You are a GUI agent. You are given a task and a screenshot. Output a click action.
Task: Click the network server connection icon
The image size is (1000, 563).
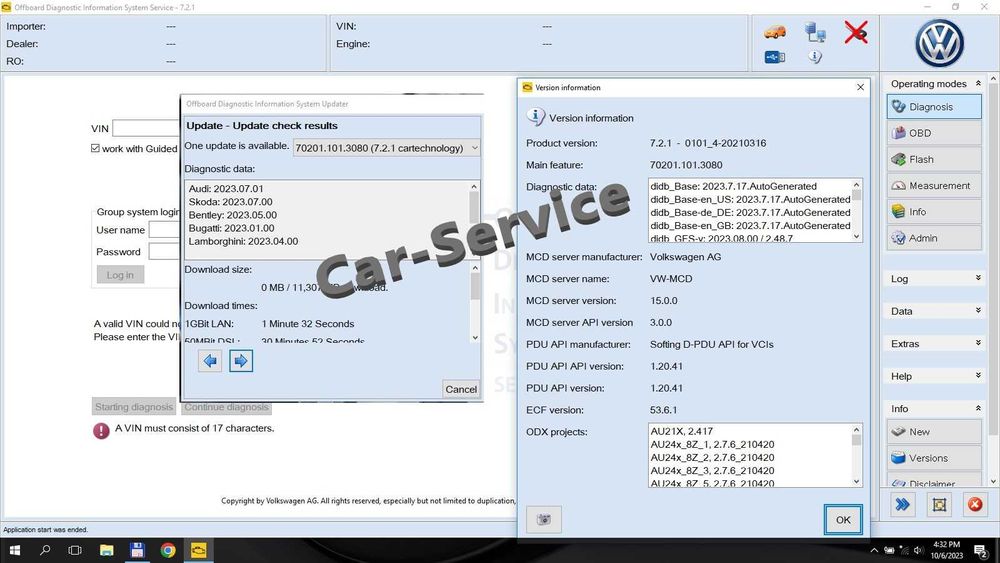814,32
